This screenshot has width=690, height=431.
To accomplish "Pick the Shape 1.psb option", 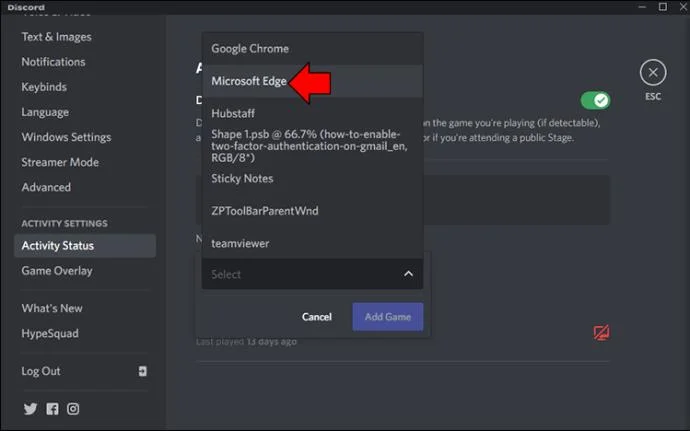I will pos(312,146).
